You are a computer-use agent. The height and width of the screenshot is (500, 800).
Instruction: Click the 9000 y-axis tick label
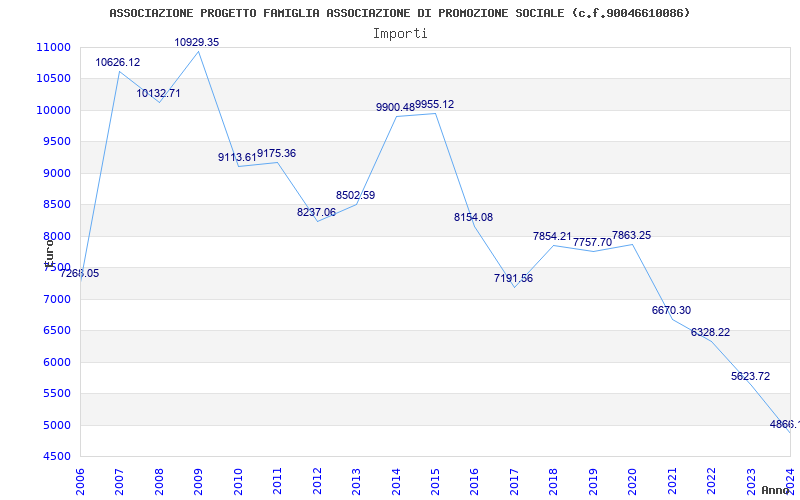coord(56,173)
